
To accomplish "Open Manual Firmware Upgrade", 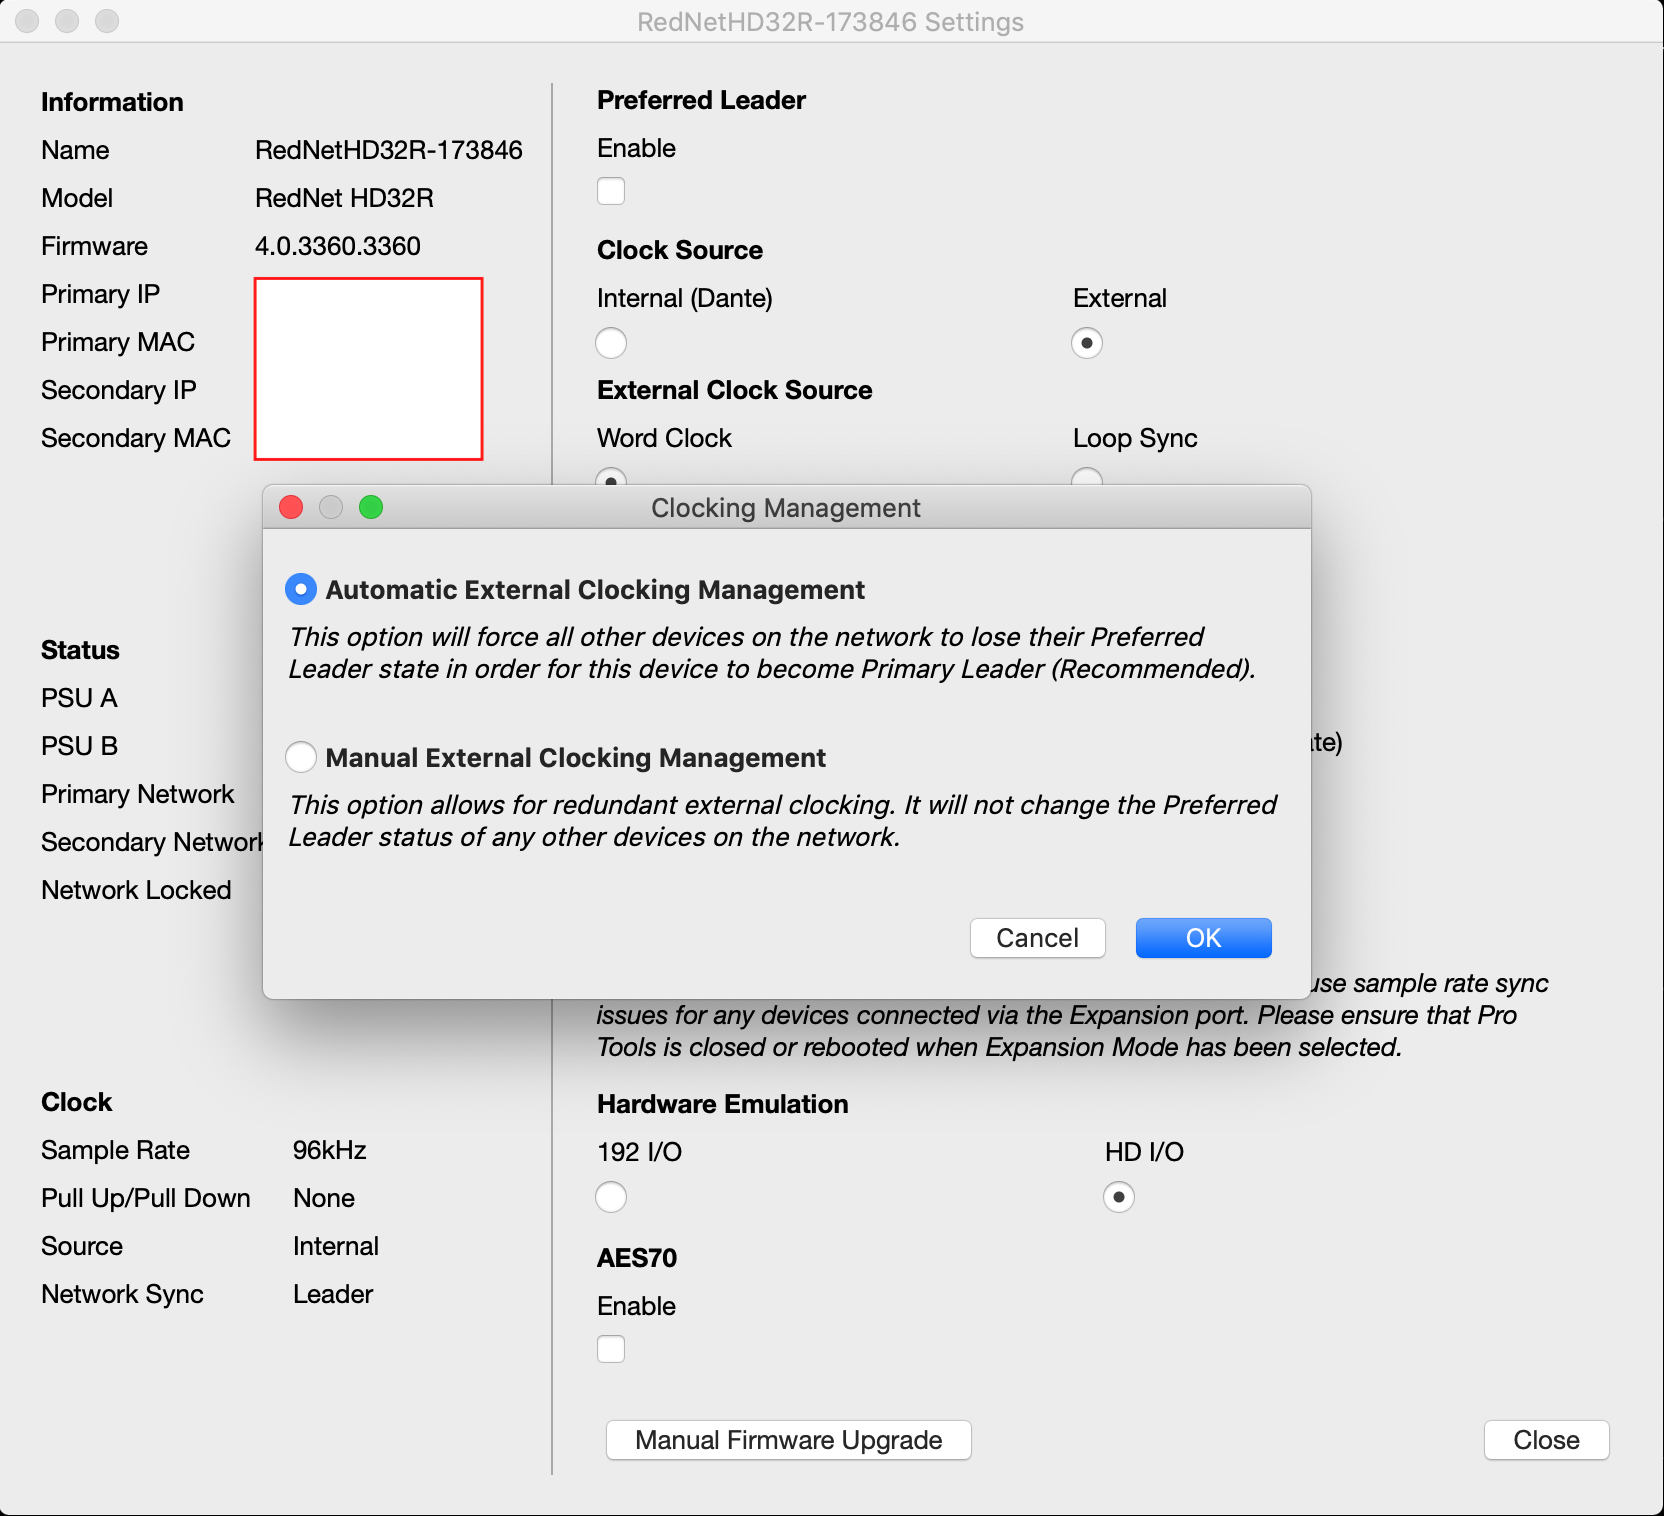I will [789, 1440].
